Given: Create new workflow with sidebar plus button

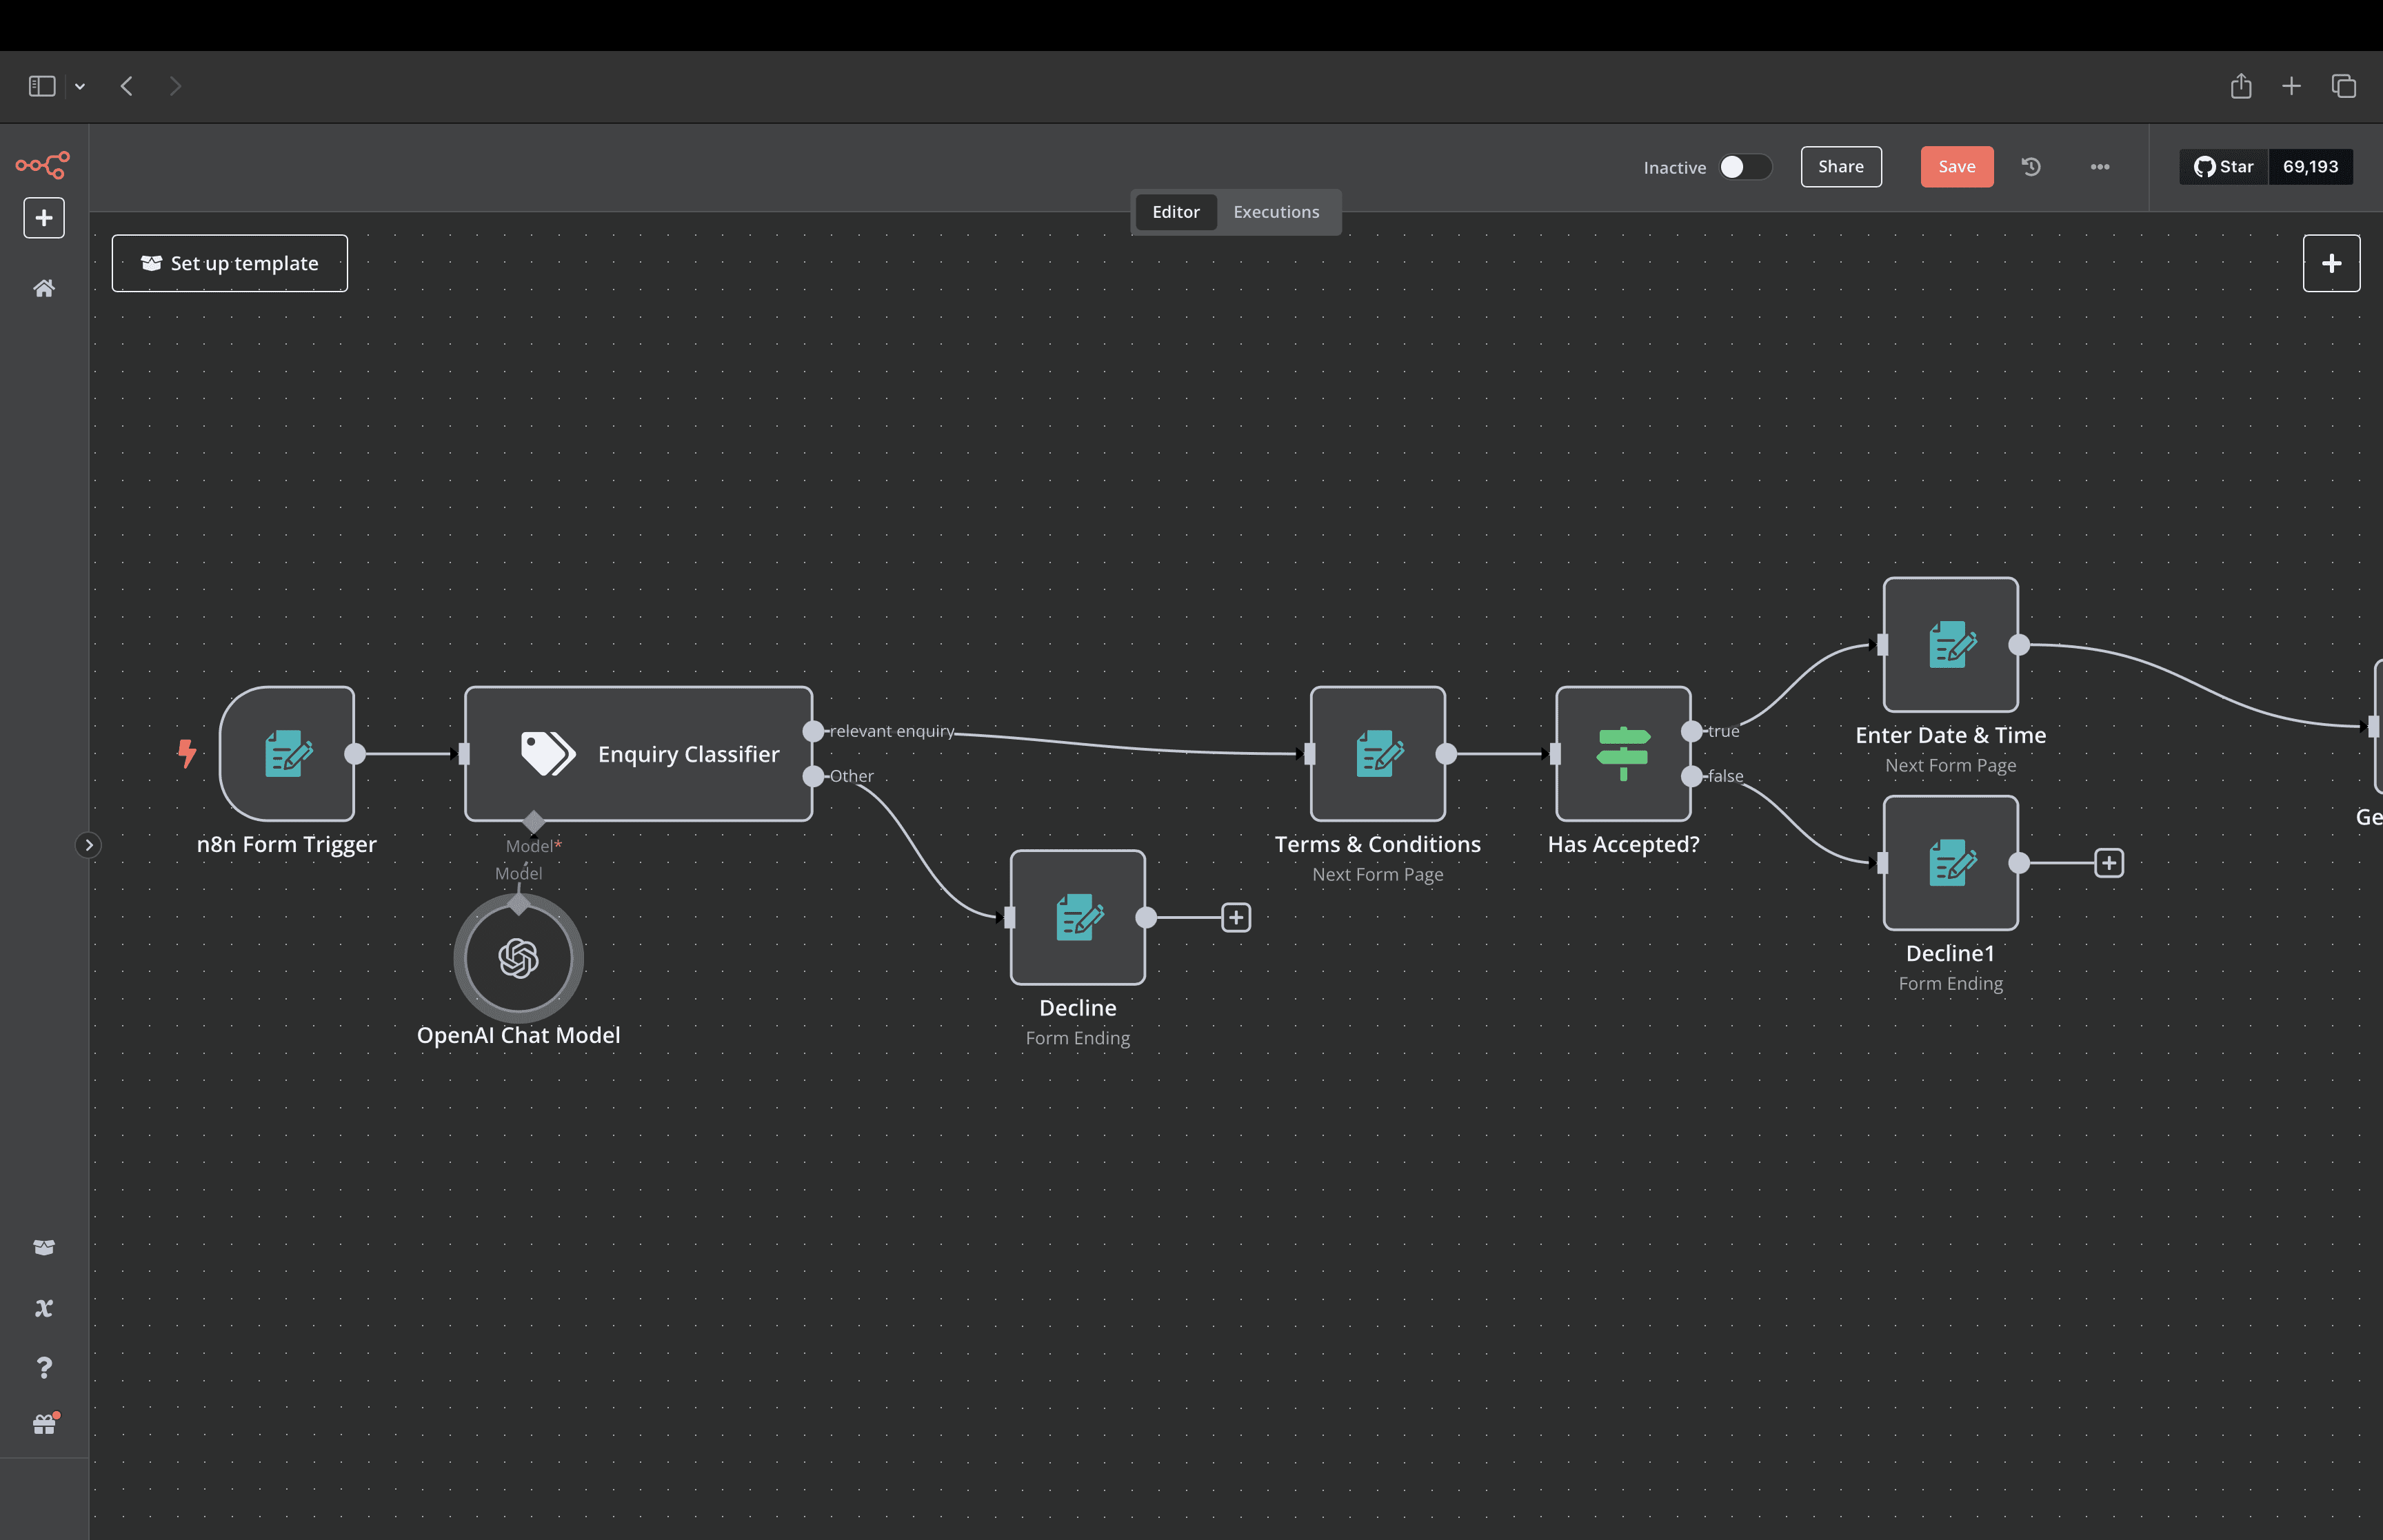Looking at the screenshot, I should click(44, 218).
